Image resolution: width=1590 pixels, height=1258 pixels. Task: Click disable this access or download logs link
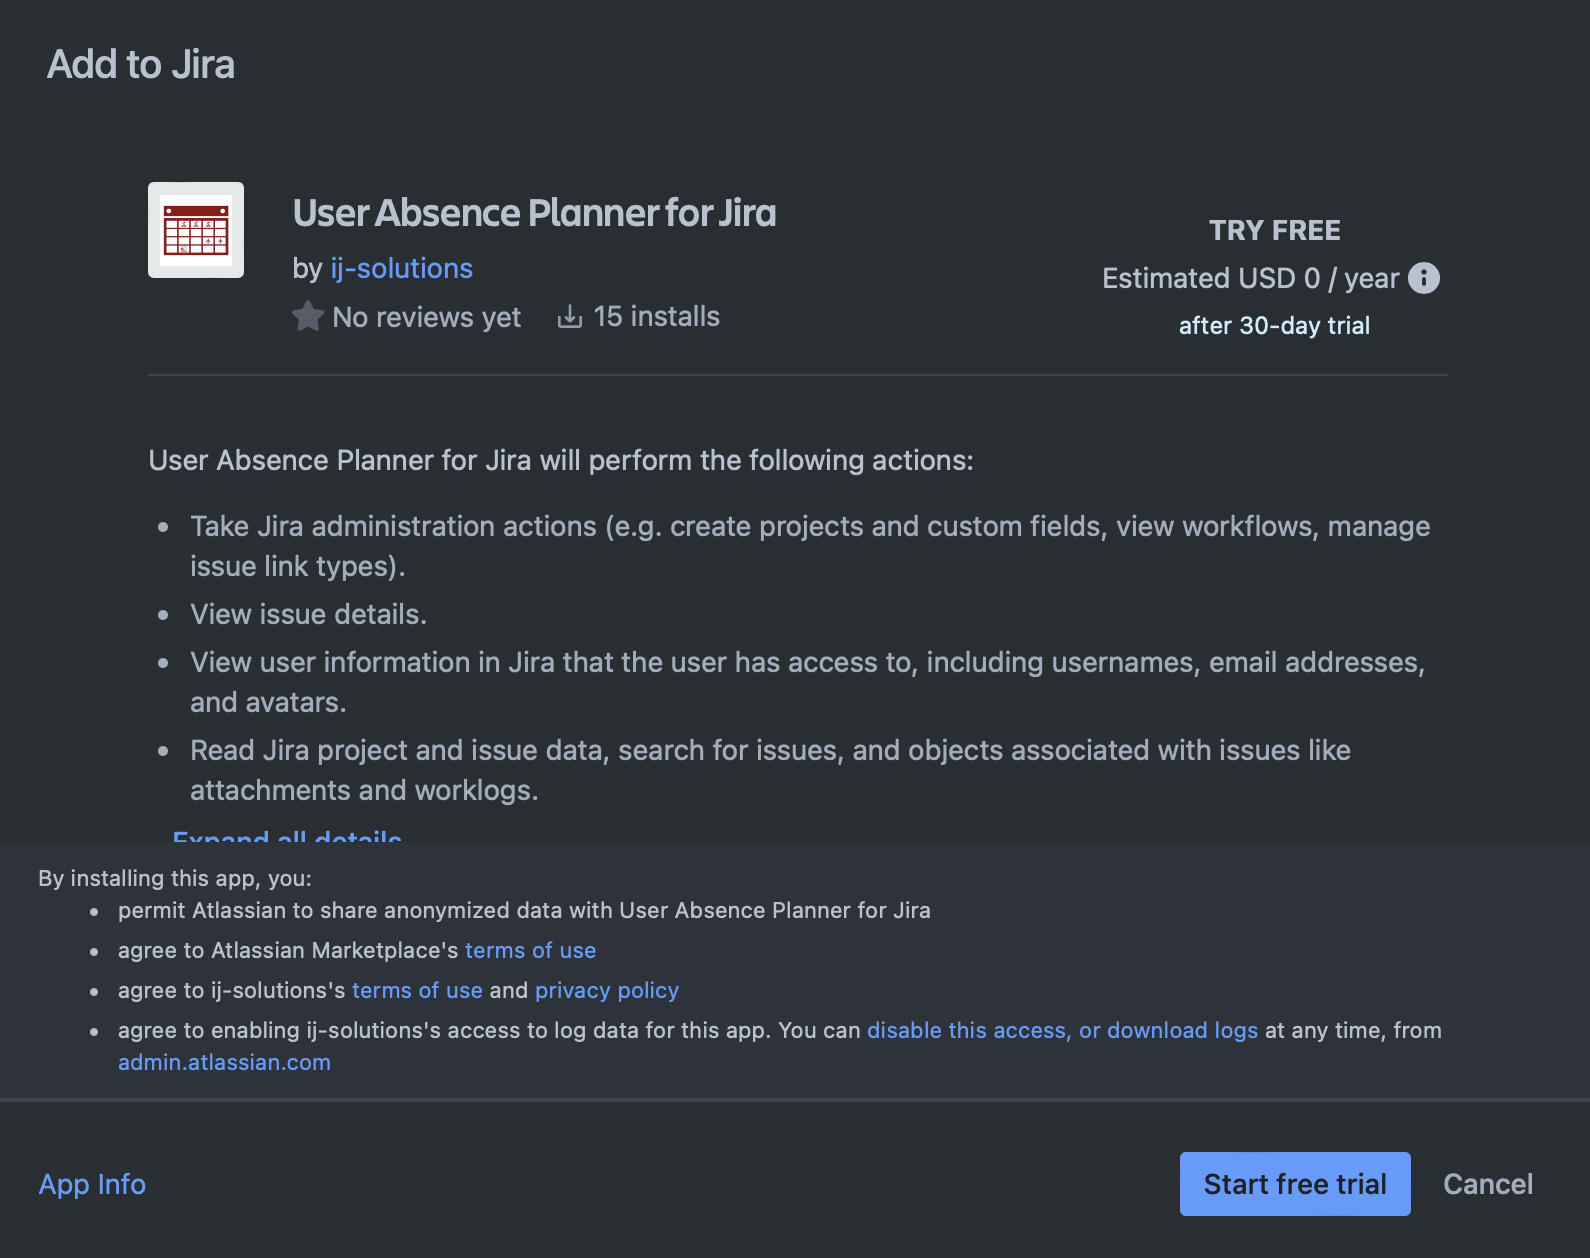pos(1062,1030)
